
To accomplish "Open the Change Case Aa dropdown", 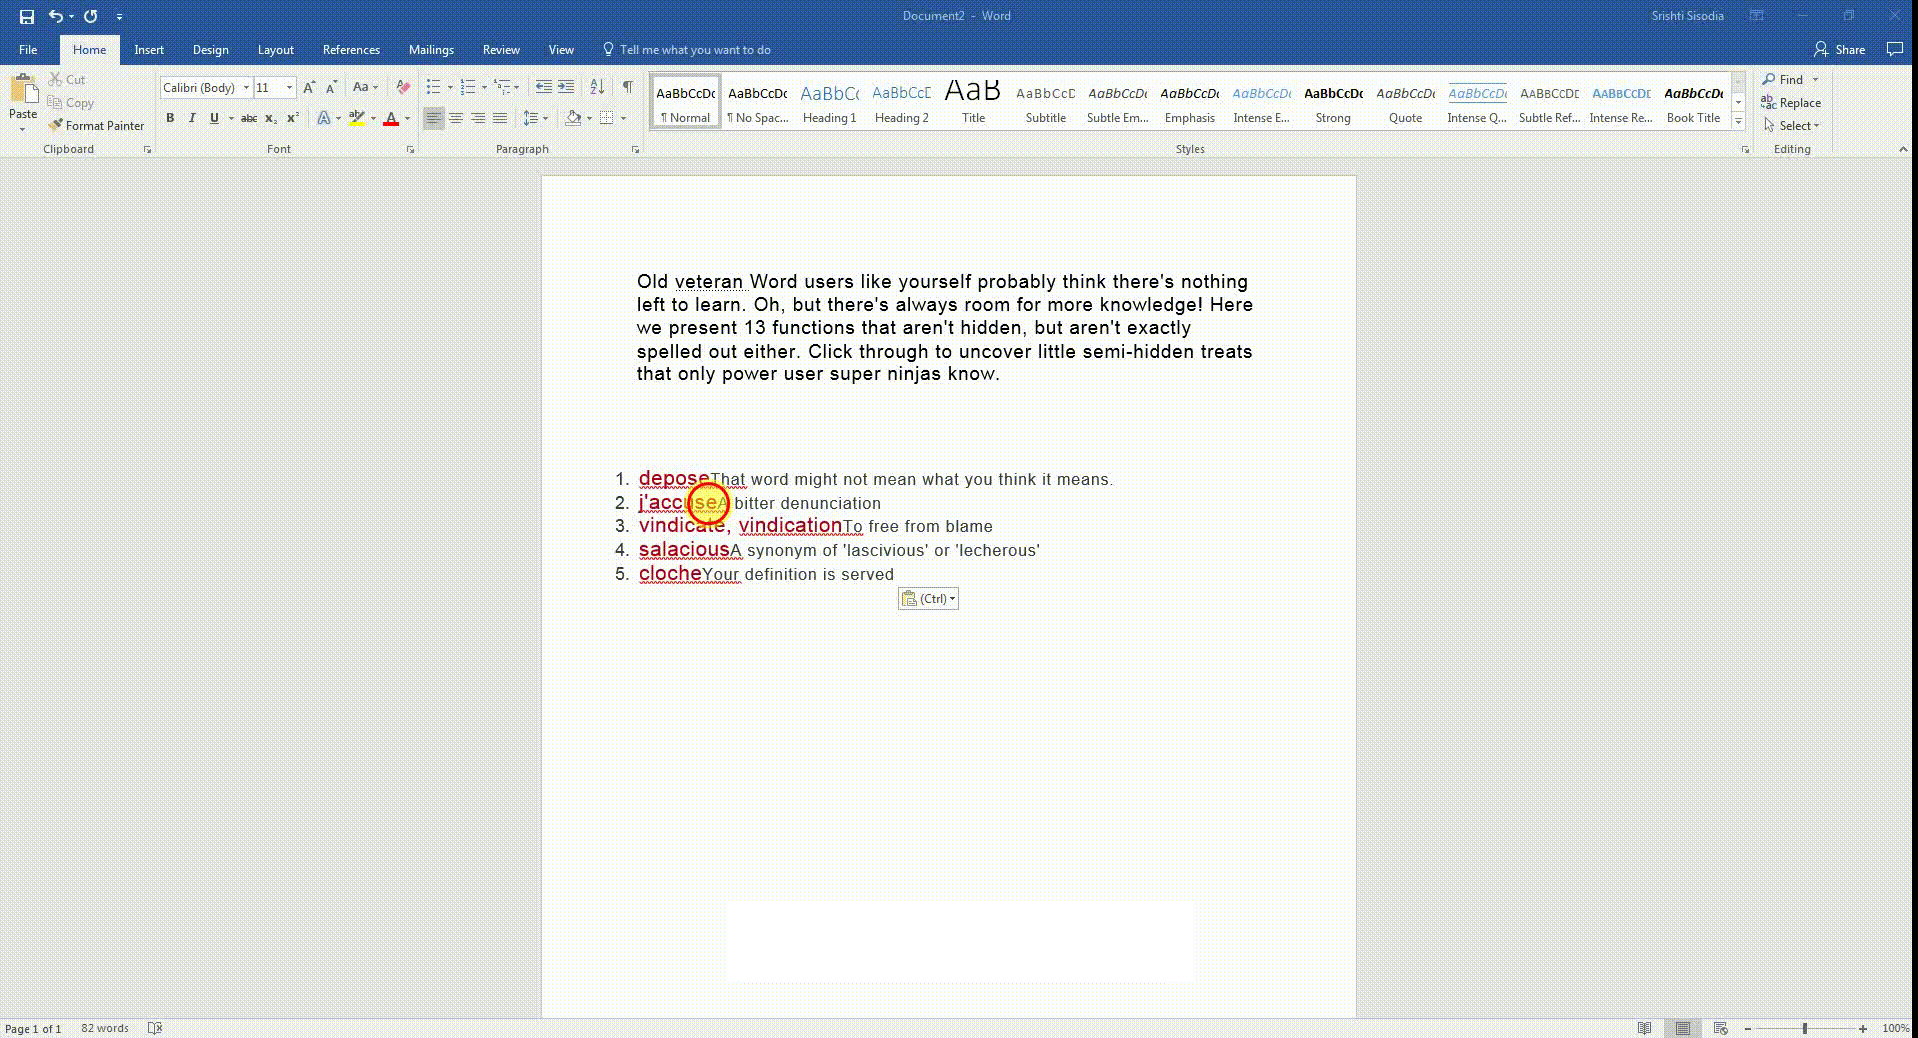I will tap(365, 88).
